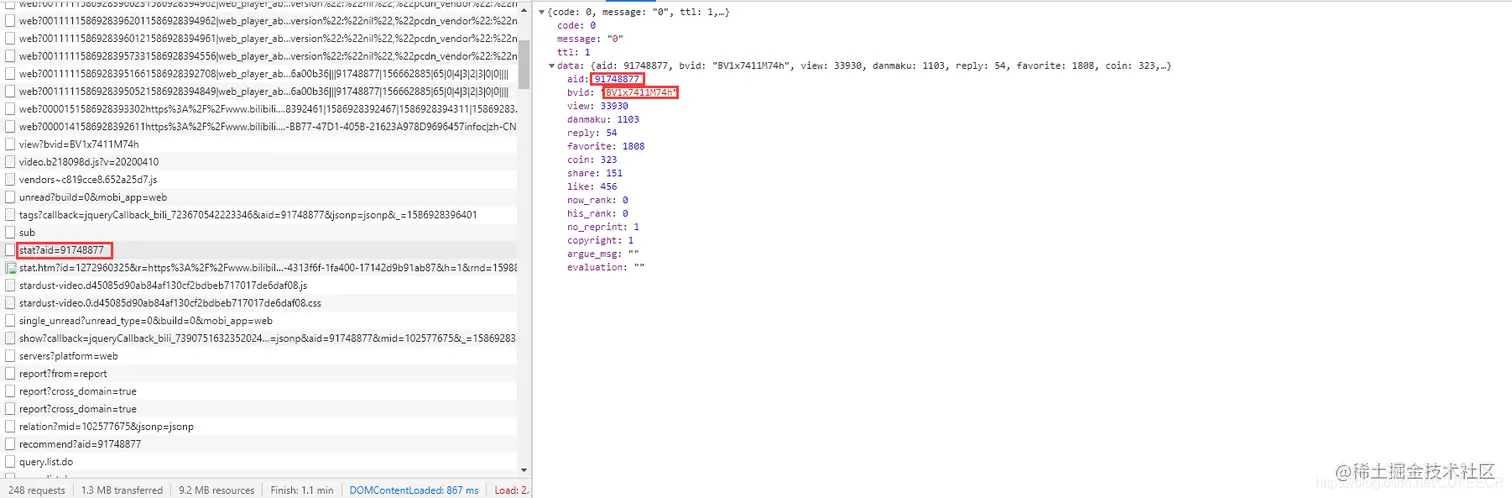1512x498 pixels.
Task: Click the icon beside stardust-video .js file
Action: click(10, 285)
